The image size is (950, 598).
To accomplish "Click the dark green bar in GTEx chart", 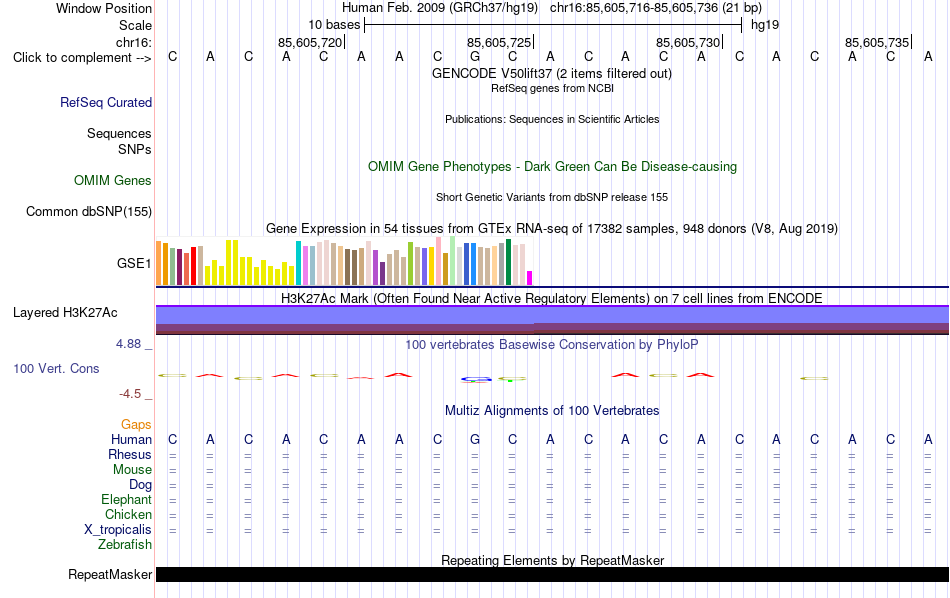I will point(508,262).
